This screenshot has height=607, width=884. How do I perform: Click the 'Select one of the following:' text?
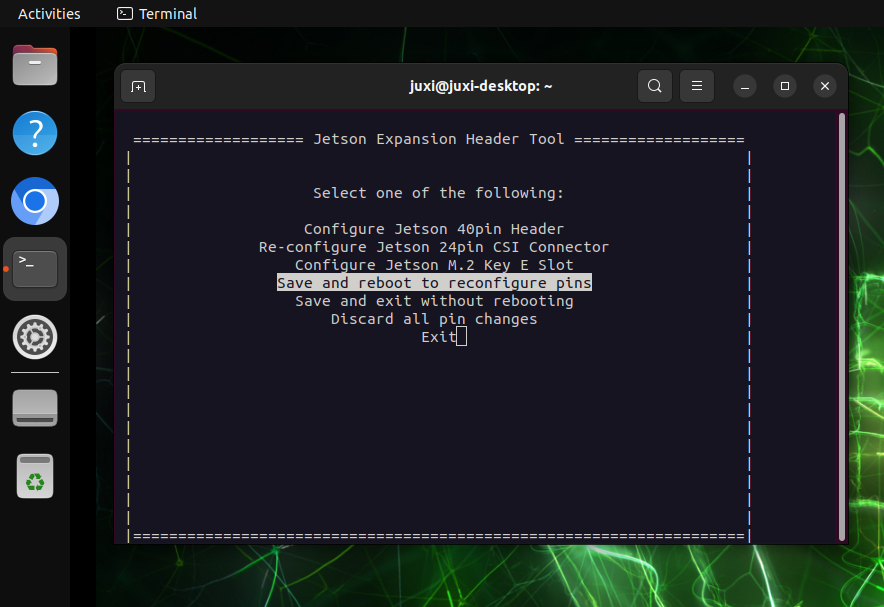point(439,193)
